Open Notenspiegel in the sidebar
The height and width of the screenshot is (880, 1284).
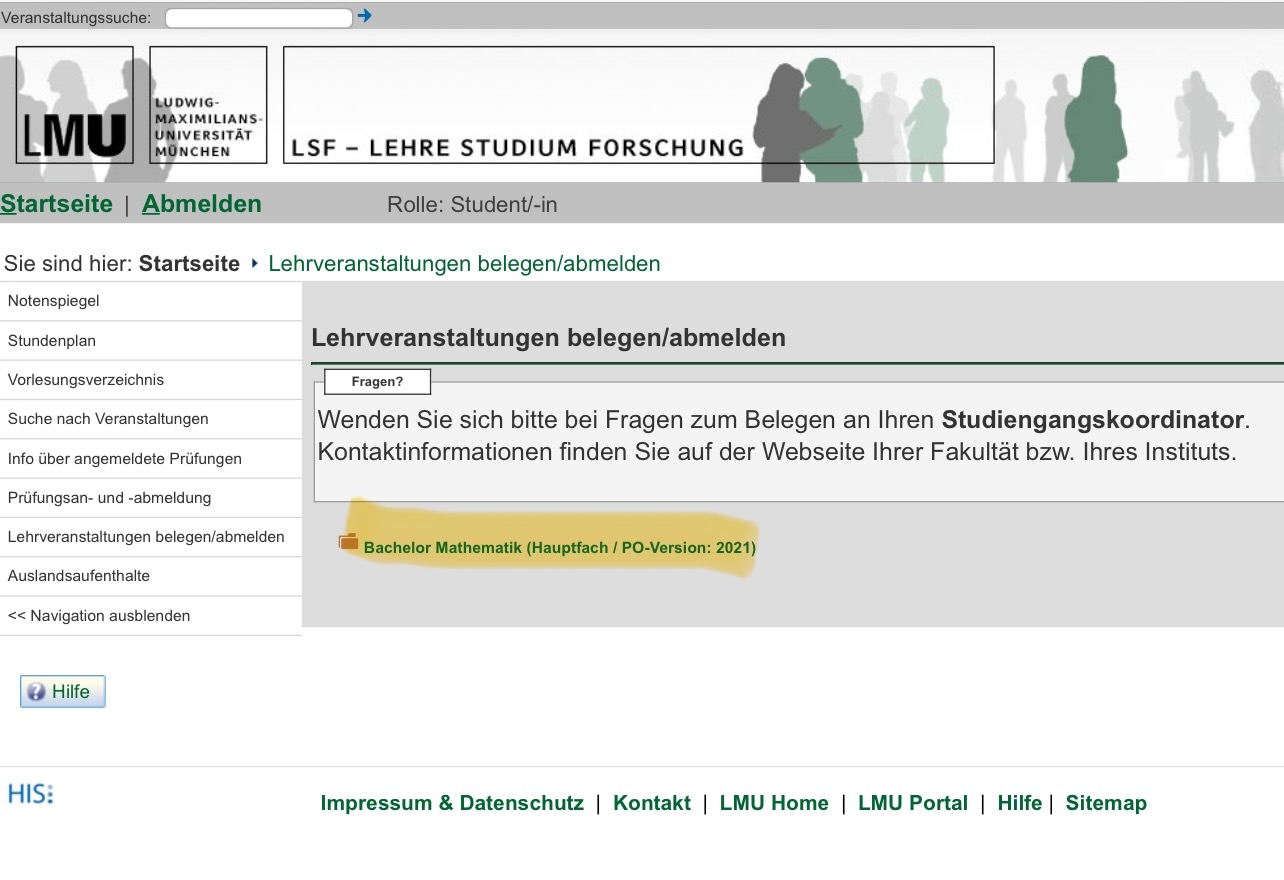(53, 301)
